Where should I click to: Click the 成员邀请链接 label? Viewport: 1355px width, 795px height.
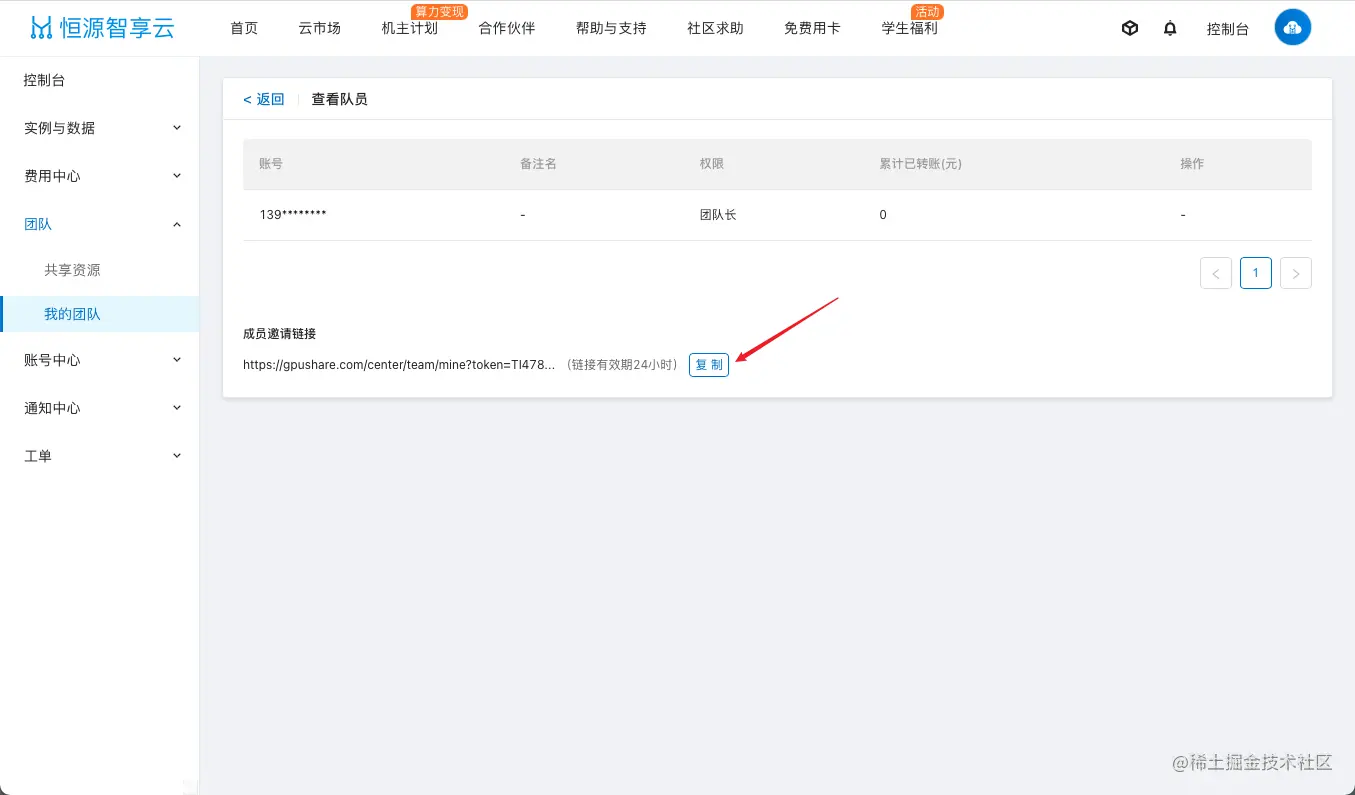click(x=279, y=334)
